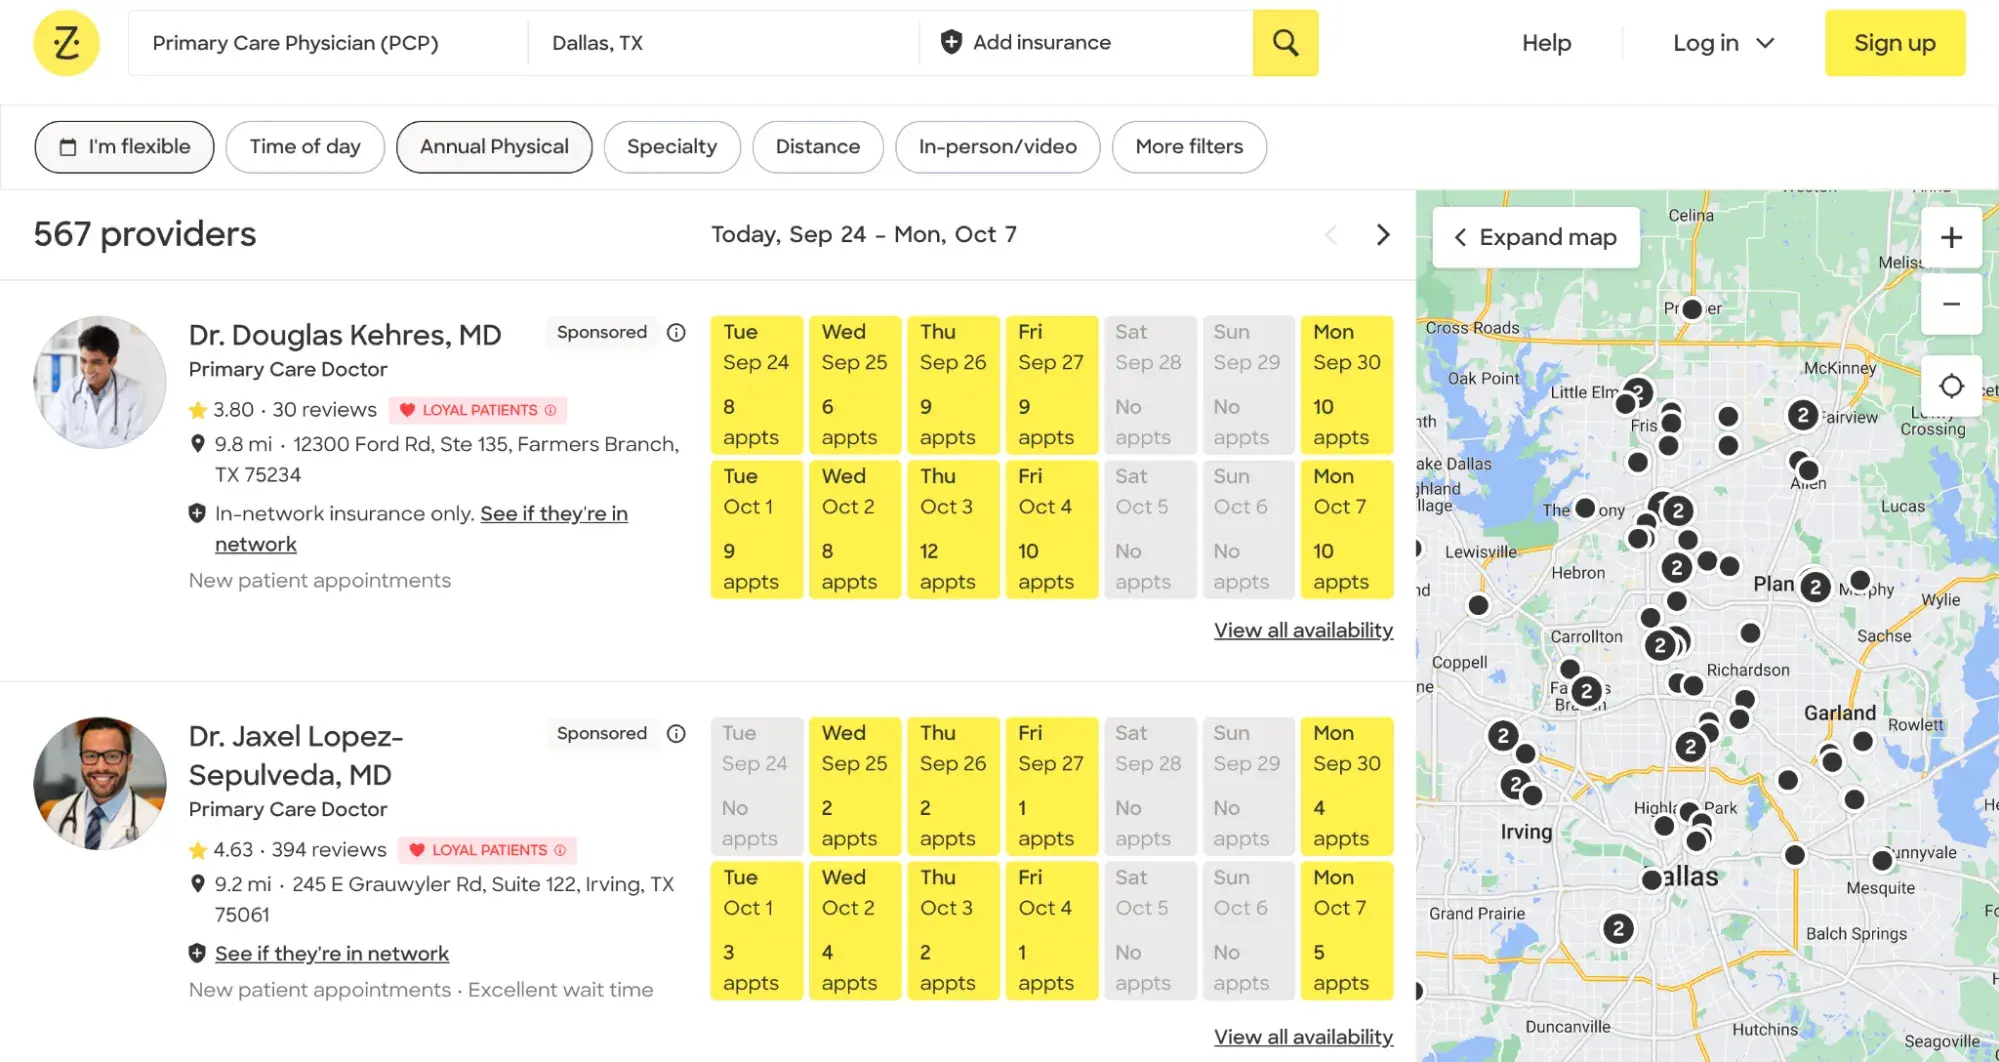The width and height of the screenshot is (1999, 1062).
Task: Open View all availability for Dr. Kehres
Action: pyautogui.click(x=1303, y=631)
